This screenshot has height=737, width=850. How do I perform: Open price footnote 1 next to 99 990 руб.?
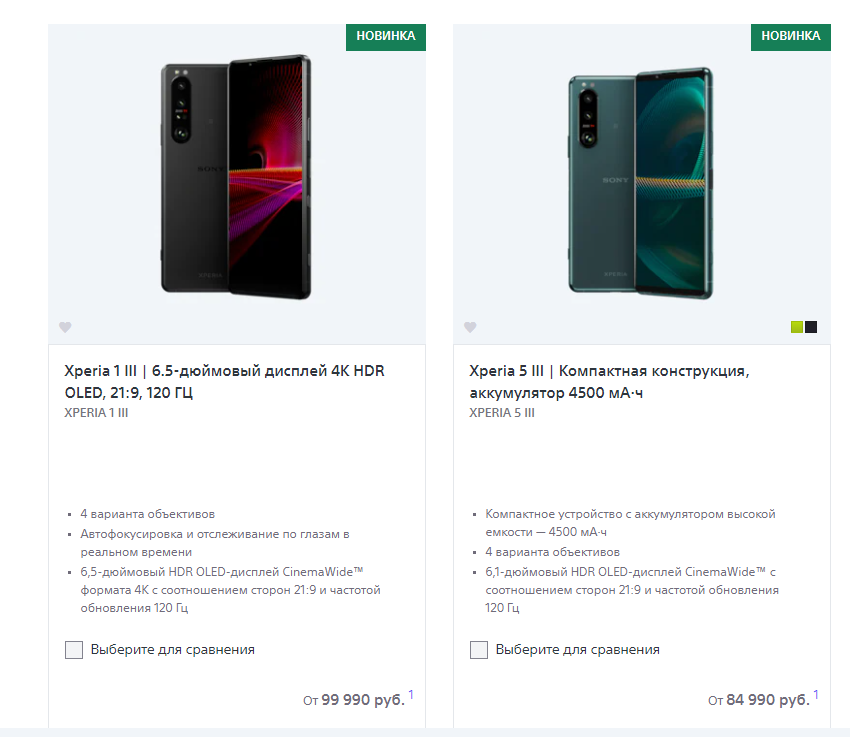coord(411,694)
